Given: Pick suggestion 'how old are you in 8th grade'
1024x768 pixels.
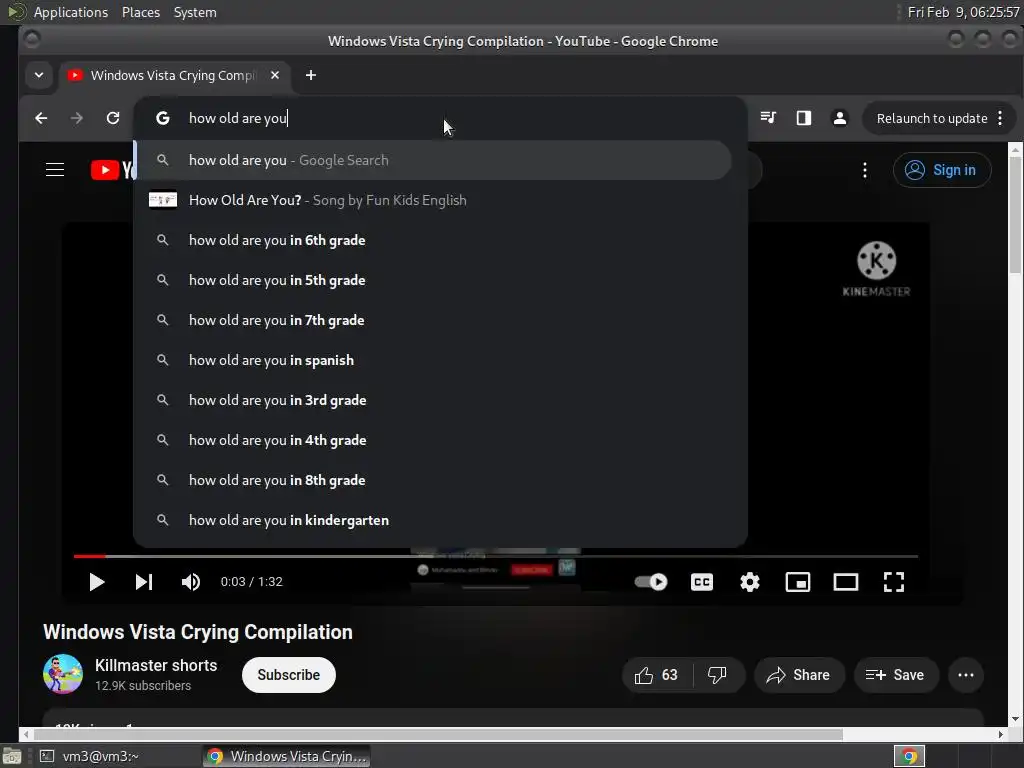Looking at the screenshot, I should pos(433,480).
